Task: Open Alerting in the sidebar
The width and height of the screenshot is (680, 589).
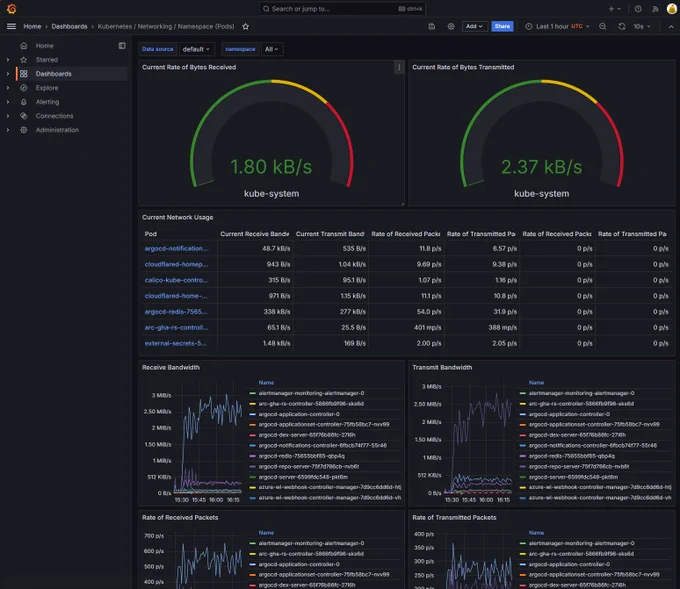Action: click(47, 102)
